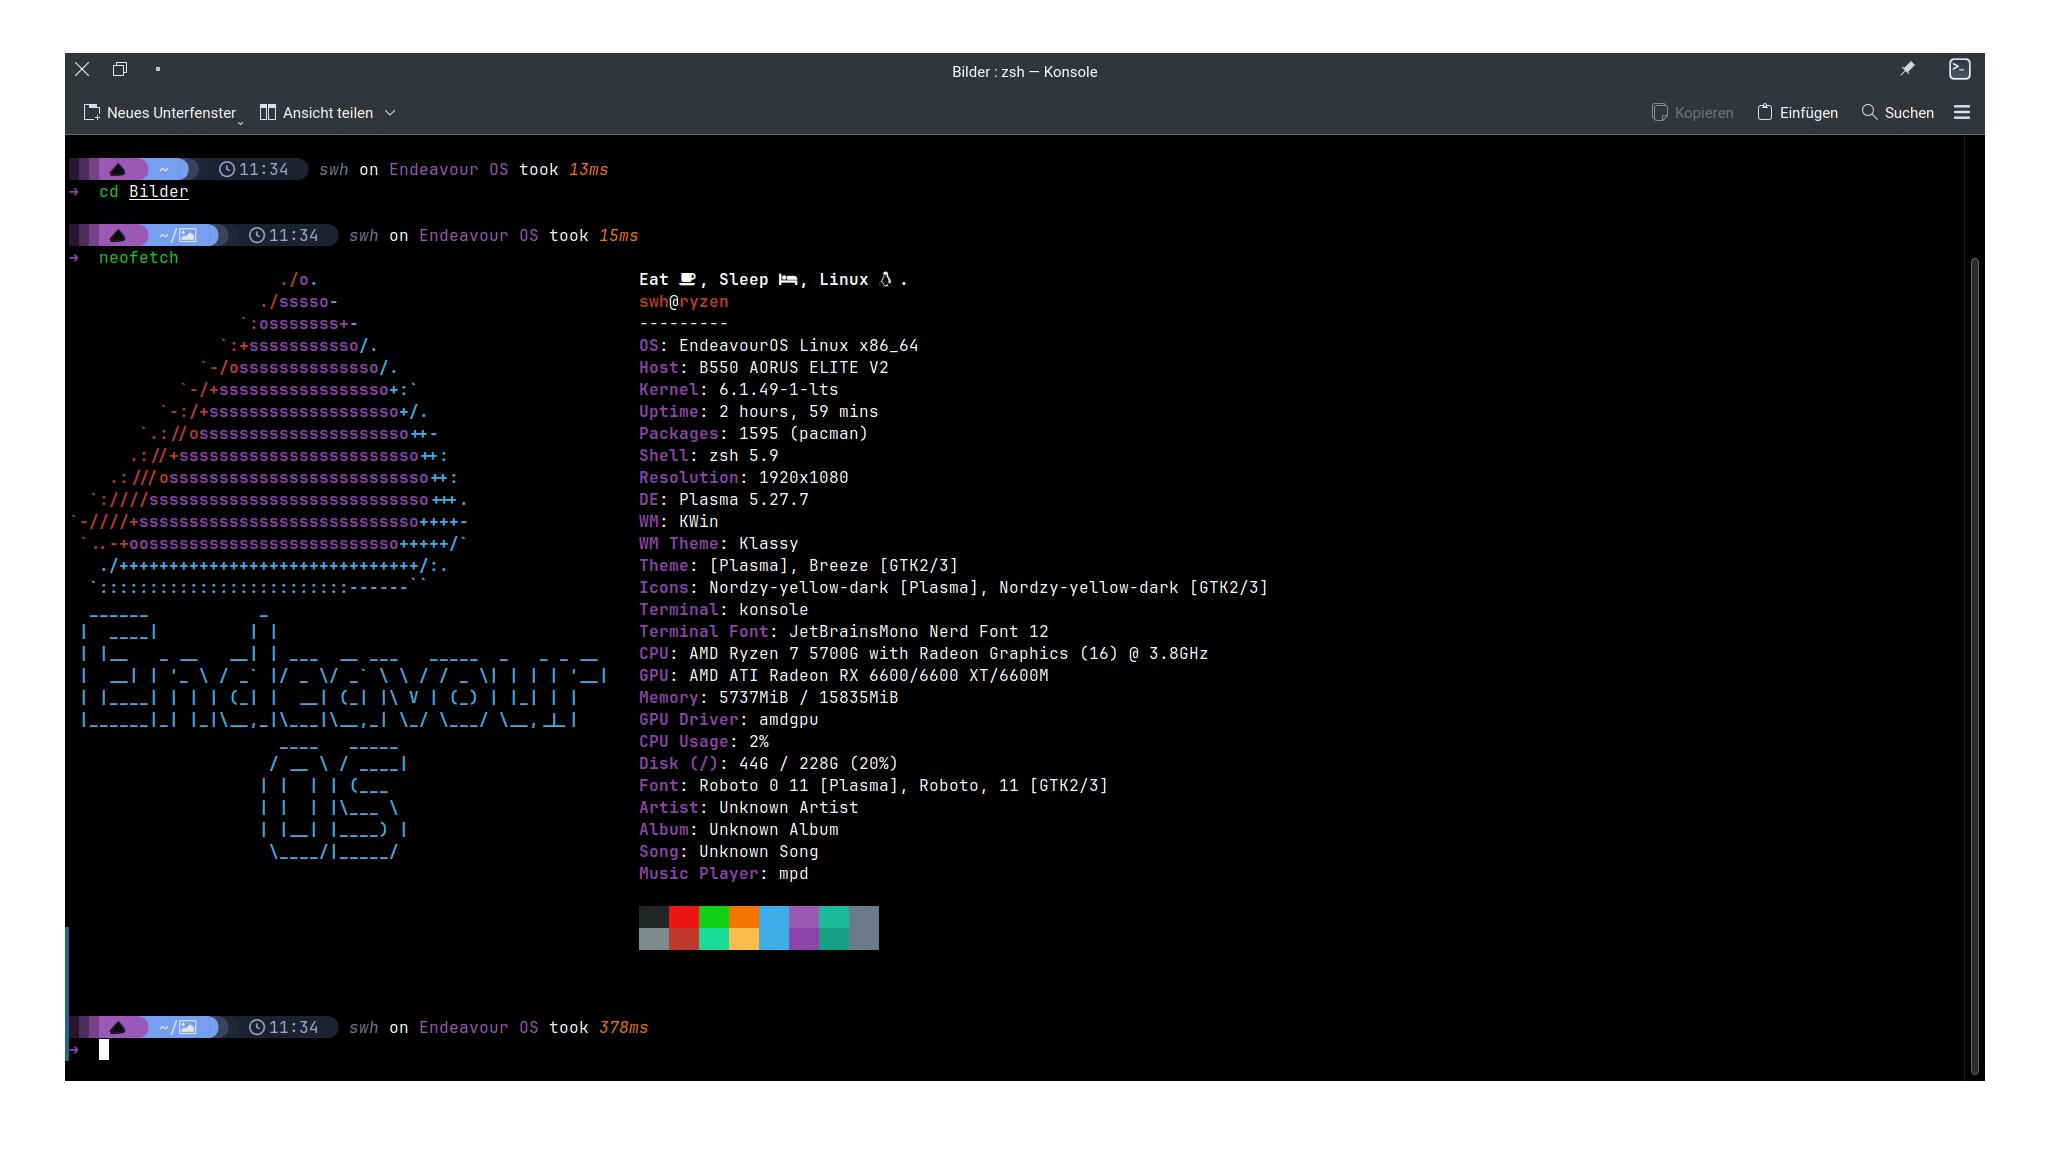Click the 'Terminal Font: JetBrainsMono Nerd Font 12' line
2050x1158 pixels.
coord(844,632)
